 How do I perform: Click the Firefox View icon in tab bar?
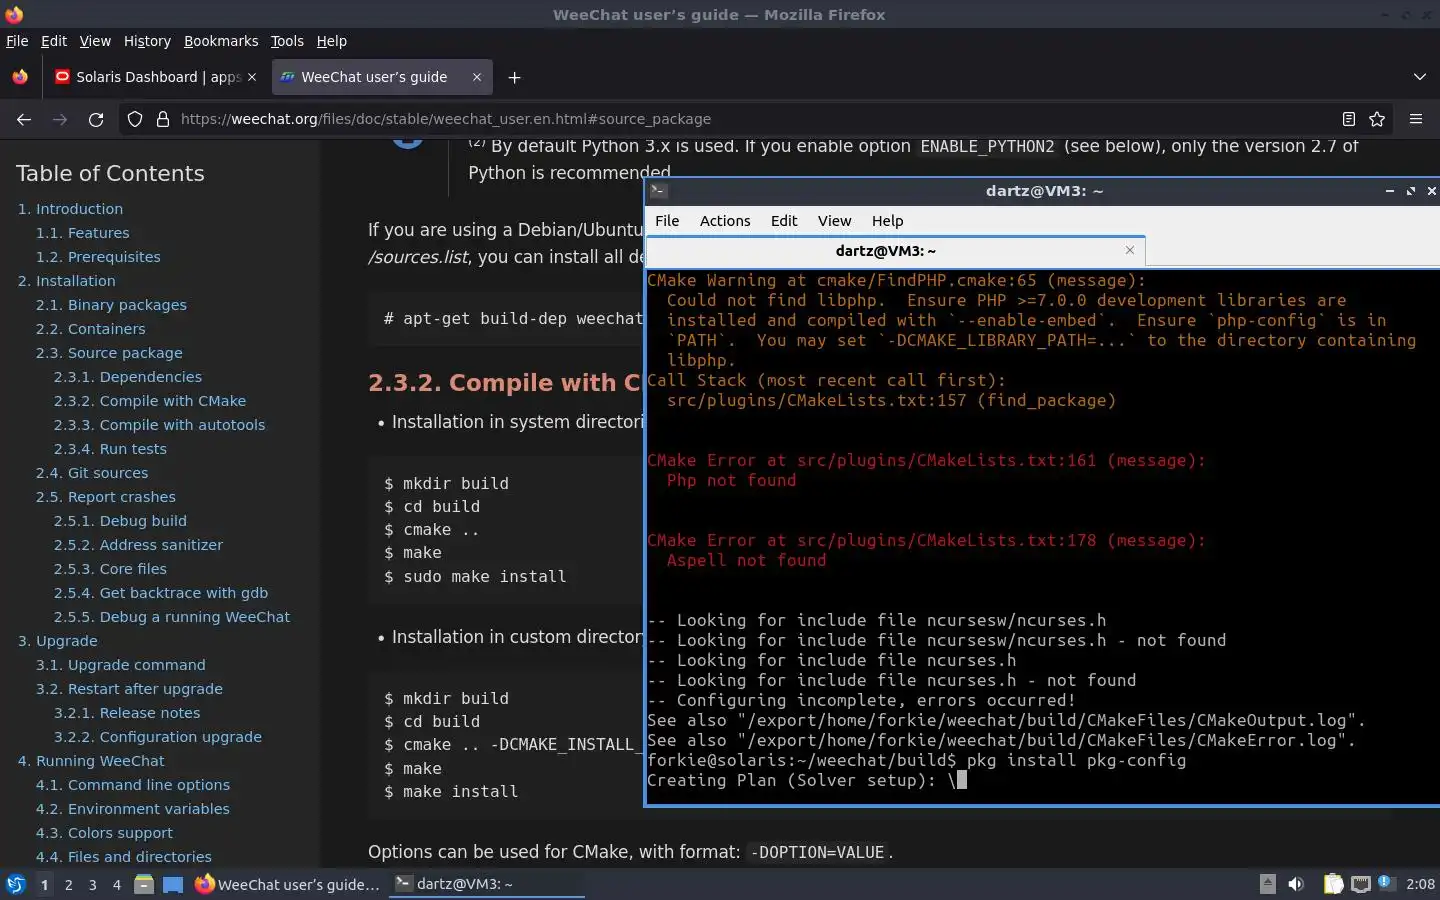(x=20, y=77)
